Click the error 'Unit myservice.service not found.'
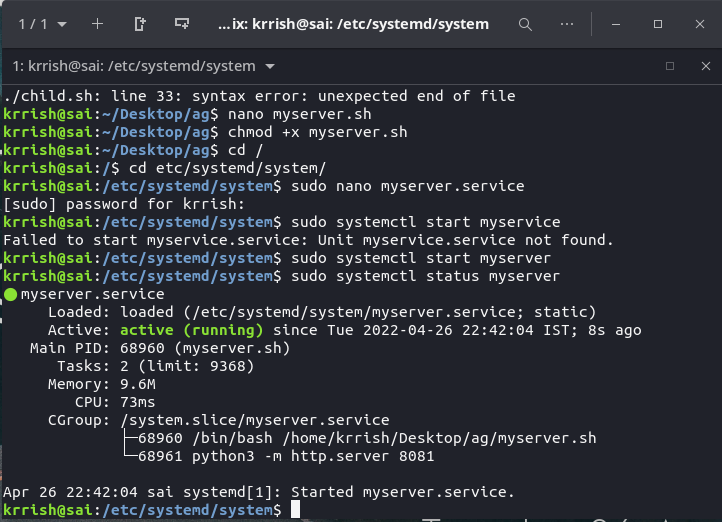The image size is (722, 522). tap(466, 240)
